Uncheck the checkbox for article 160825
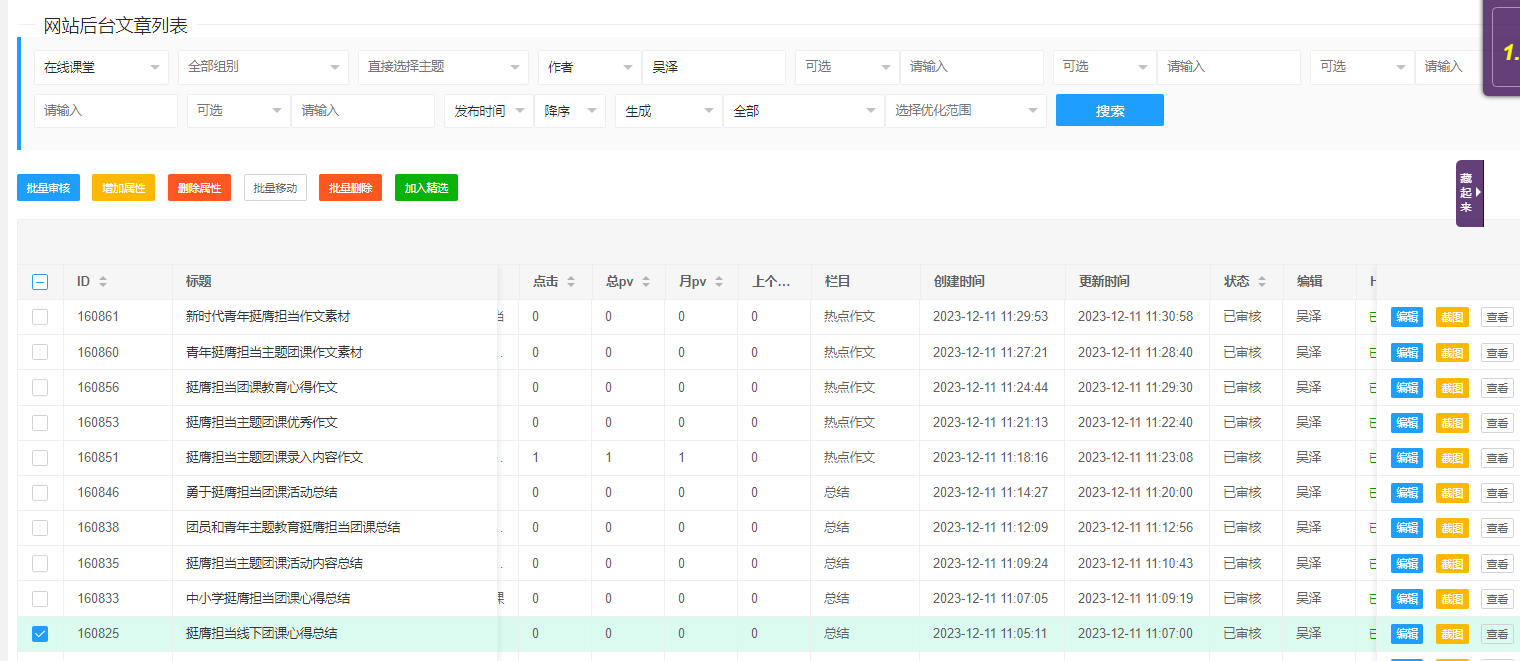 tap(40, 633)
